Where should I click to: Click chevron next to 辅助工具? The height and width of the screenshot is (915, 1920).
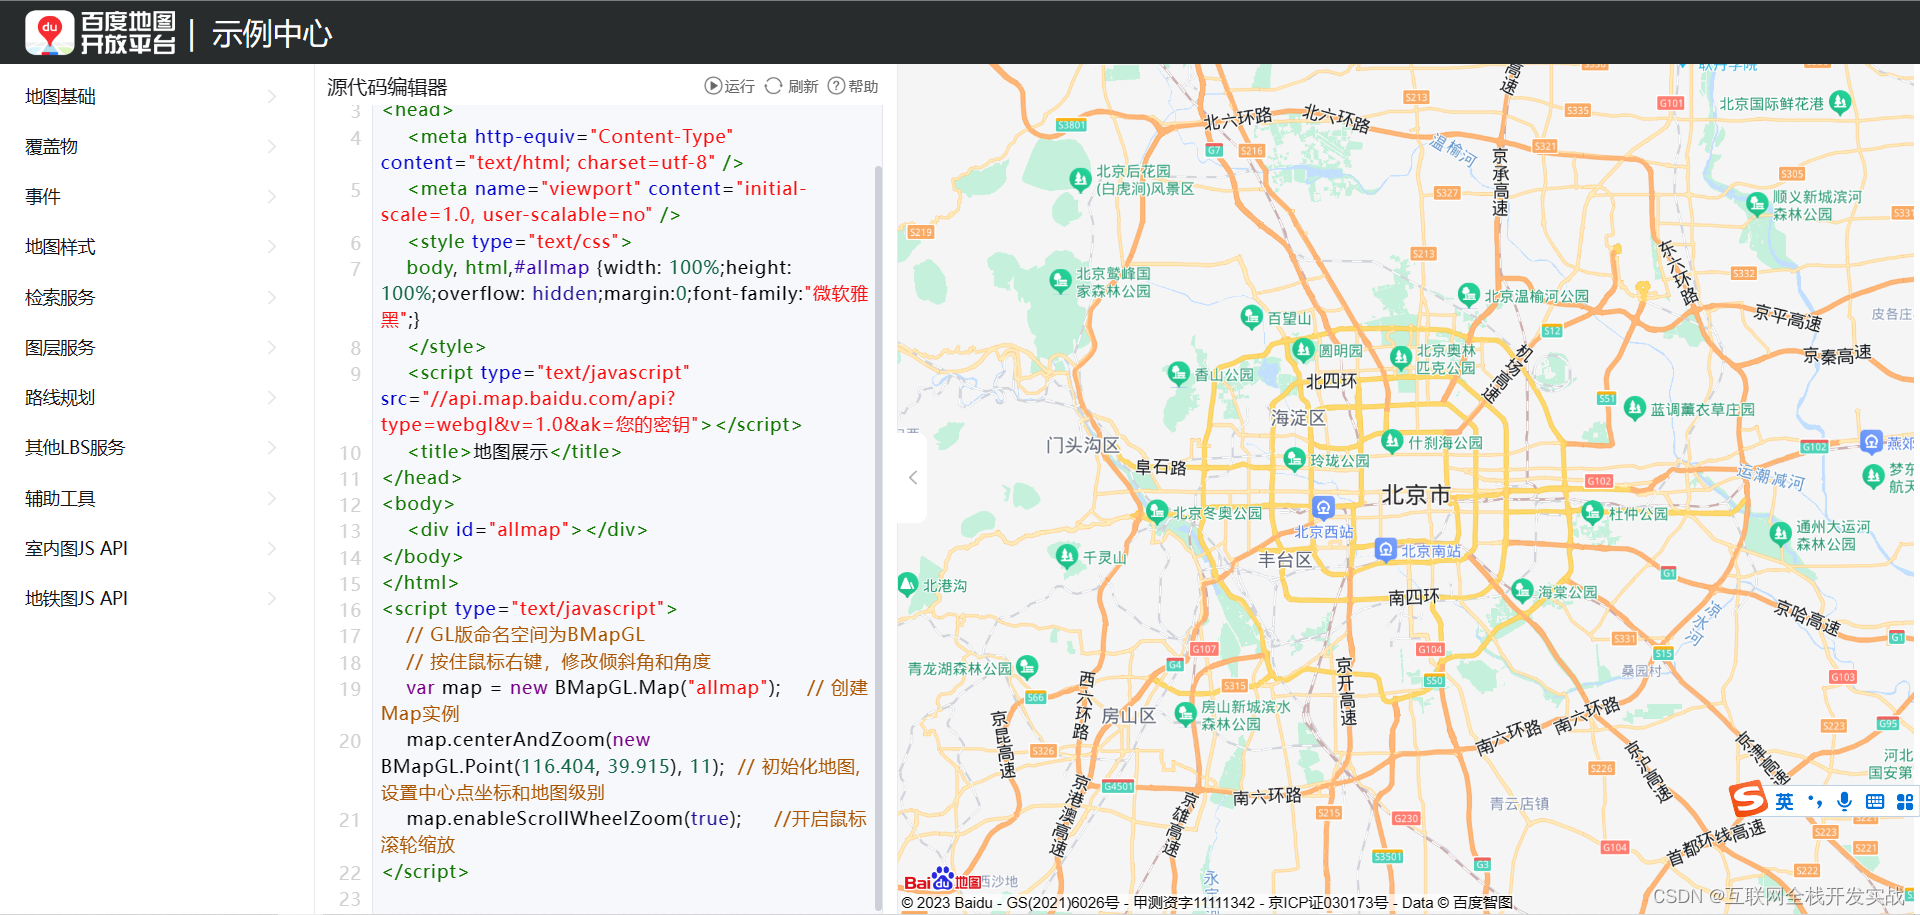point(272,498)
